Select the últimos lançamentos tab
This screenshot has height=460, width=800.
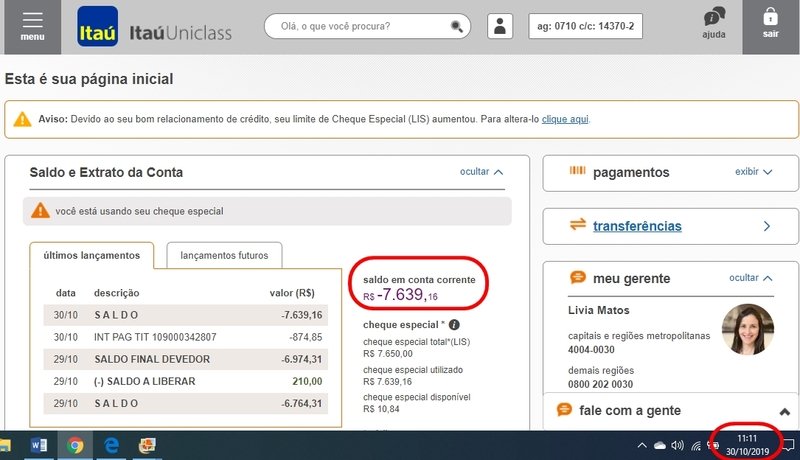[91, 255]
